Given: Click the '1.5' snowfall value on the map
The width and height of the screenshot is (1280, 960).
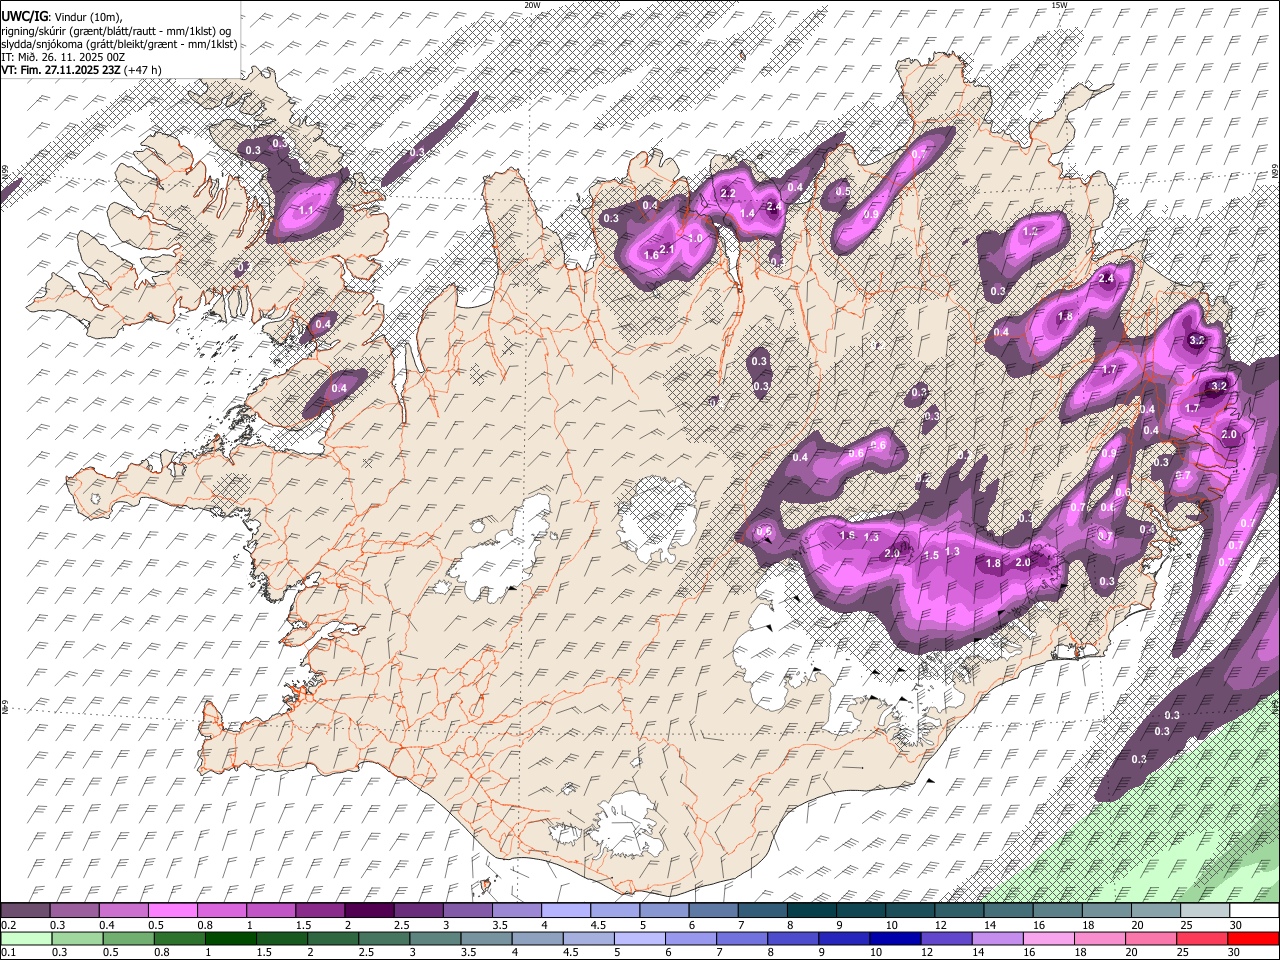Looking at the screenshot, I should pyautogui.click(x=930, y=555).
